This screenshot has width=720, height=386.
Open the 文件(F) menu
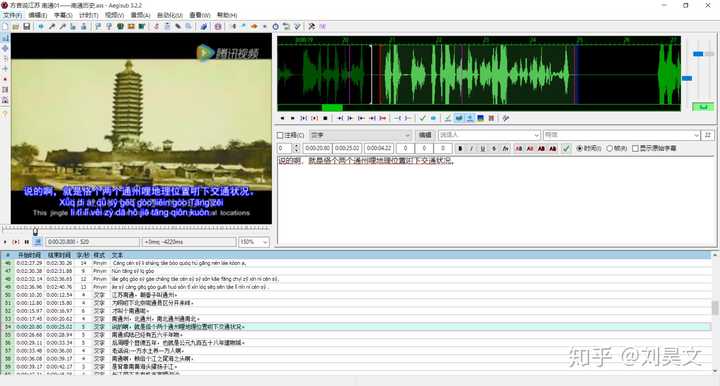13,15
